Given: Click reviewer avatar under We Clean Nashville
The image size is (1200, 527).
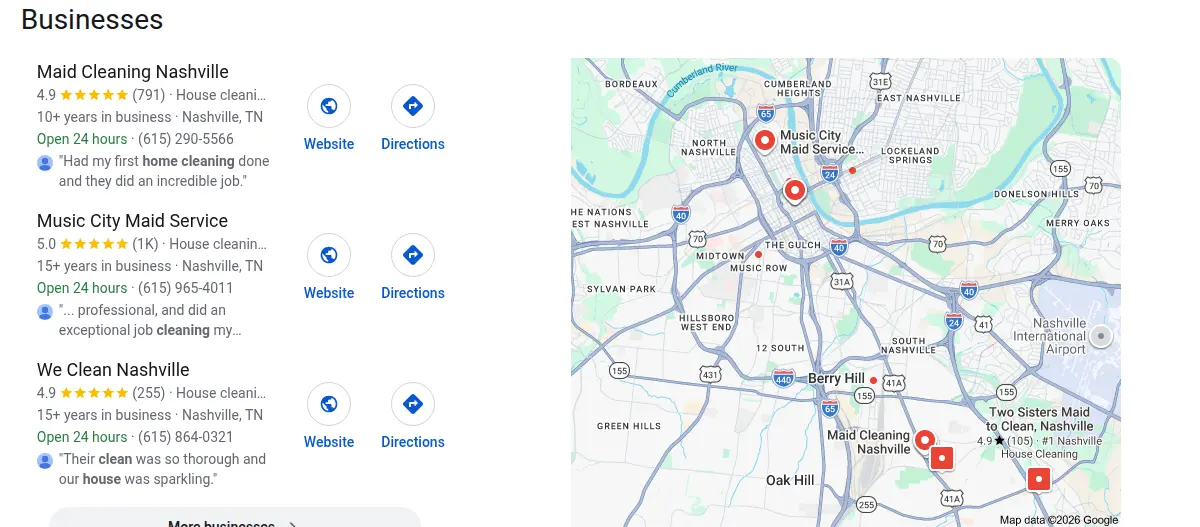Looking at the screenshot, I should click(45, 461).
